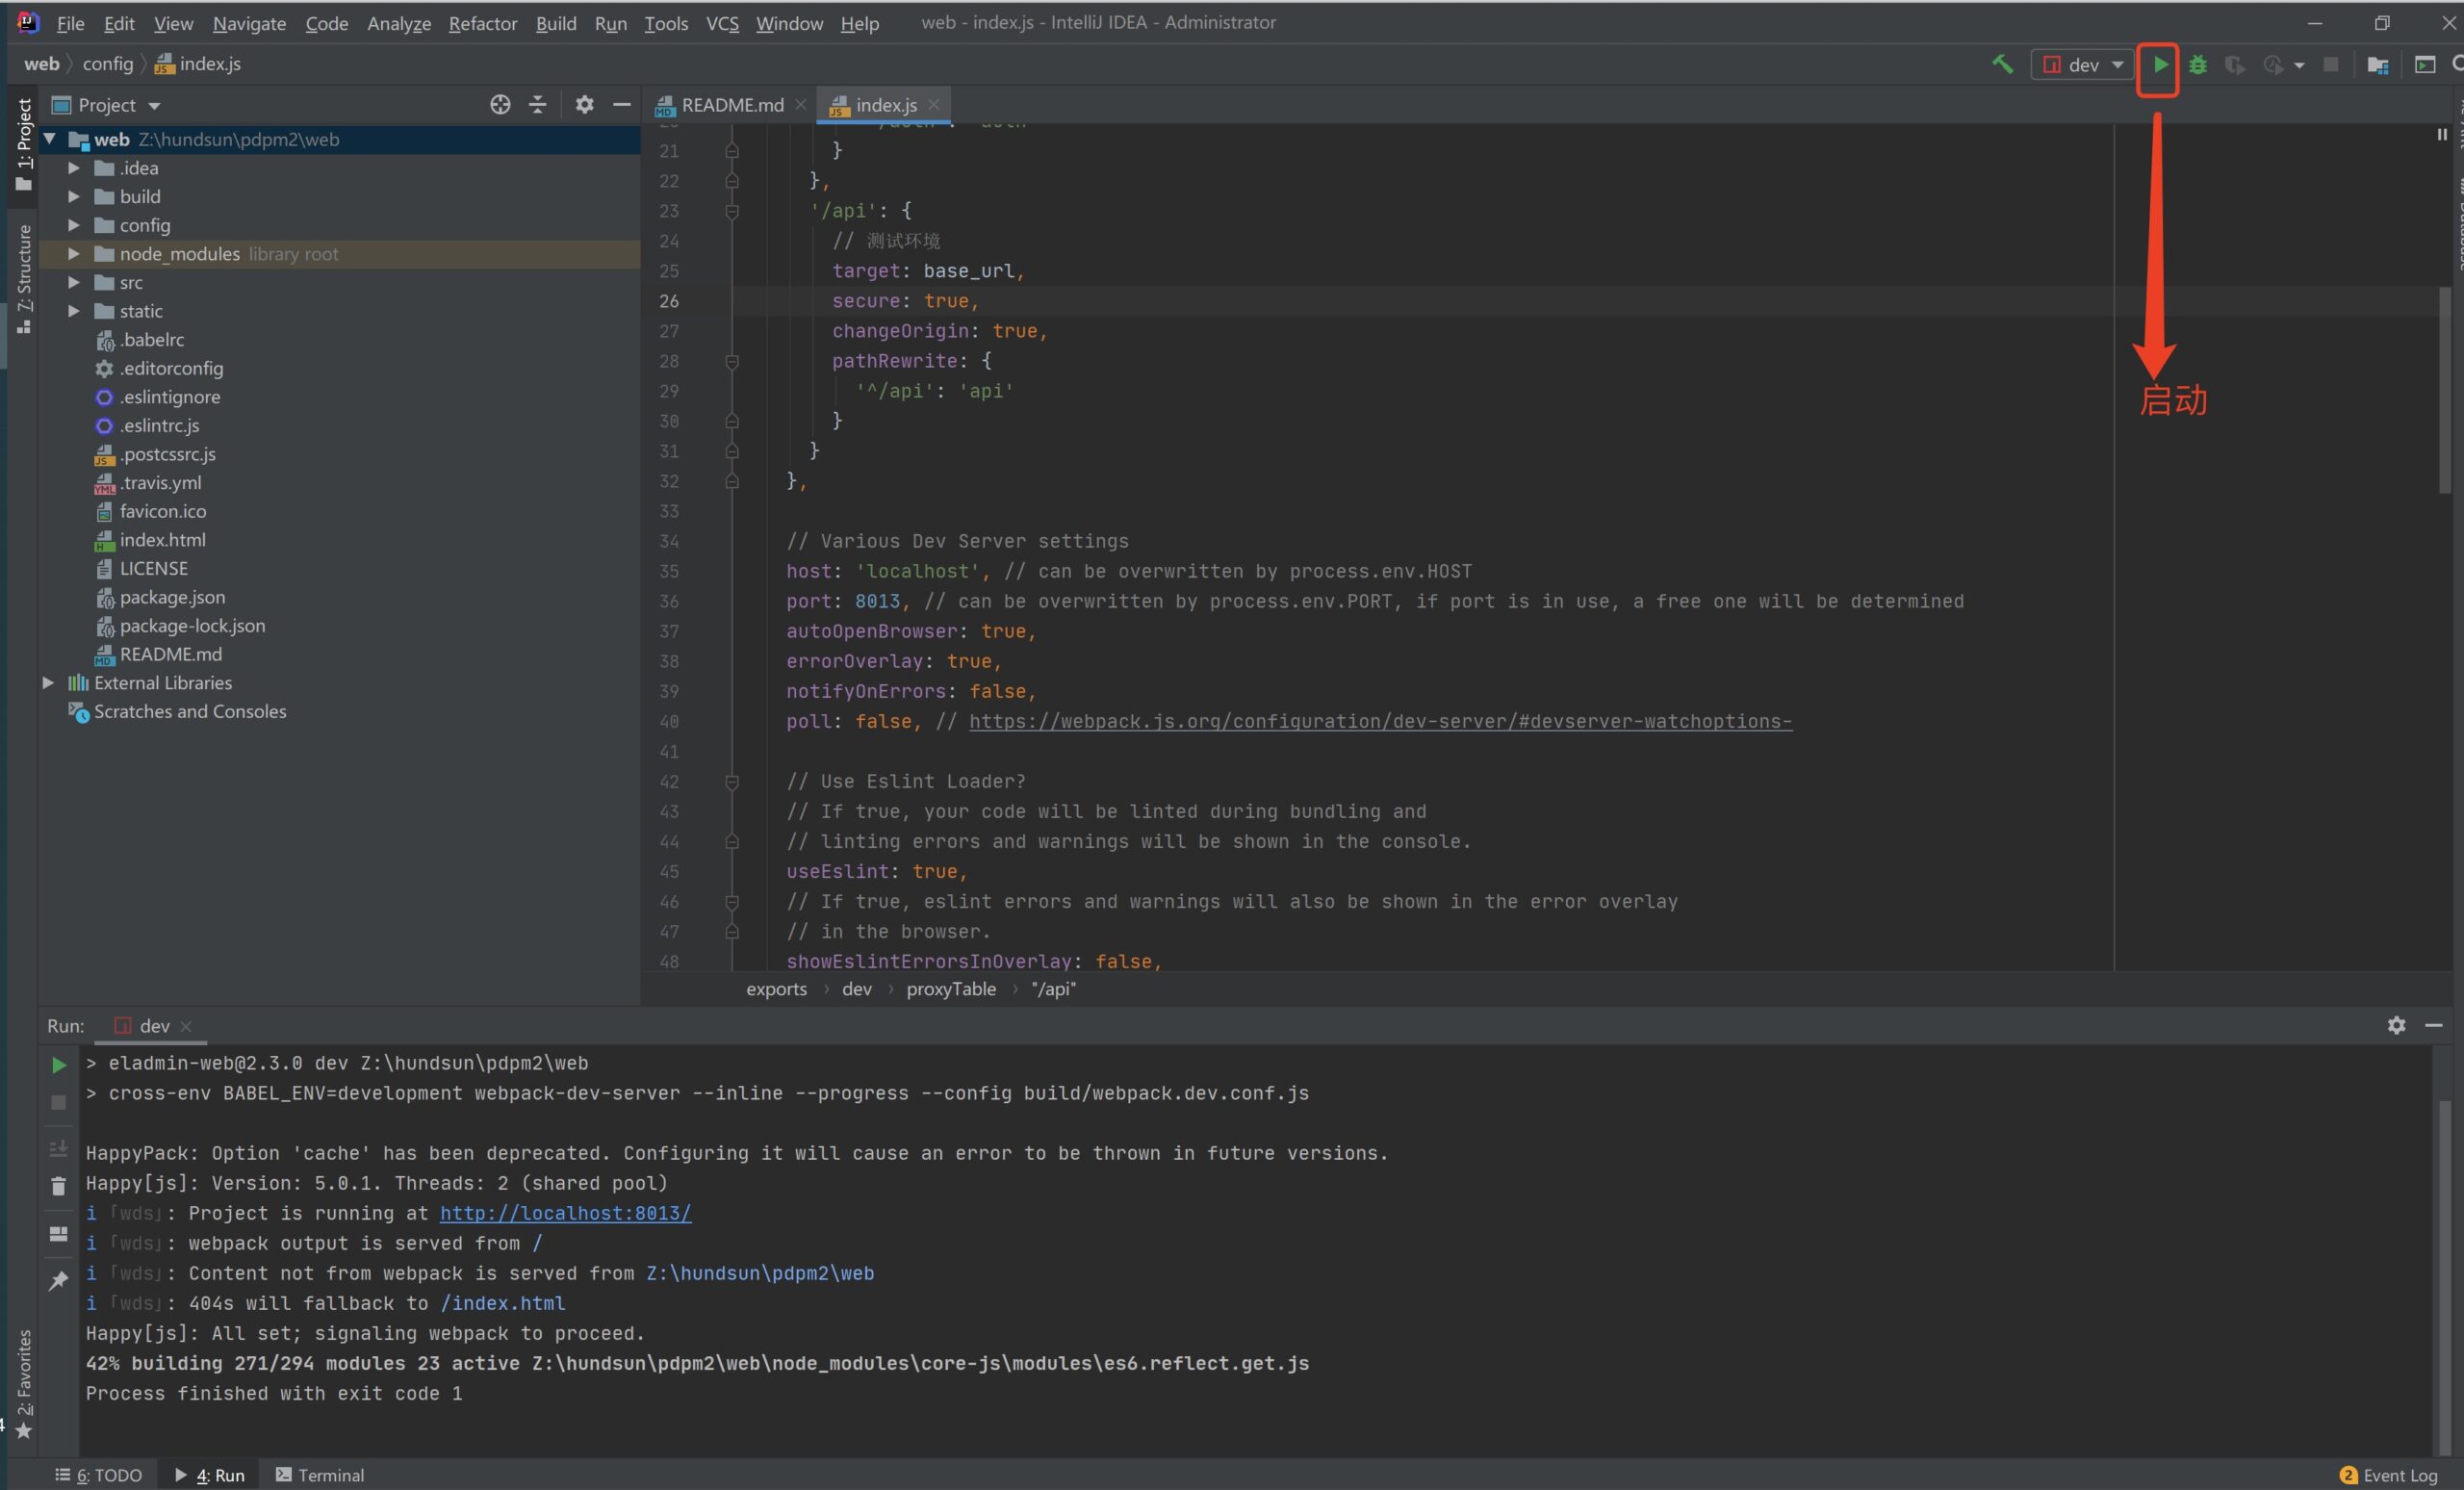Viewport: 2464px width, 1490px height.
Task: Click proxyTable breadcrumb below editor
Action: (x=951, y=989)
